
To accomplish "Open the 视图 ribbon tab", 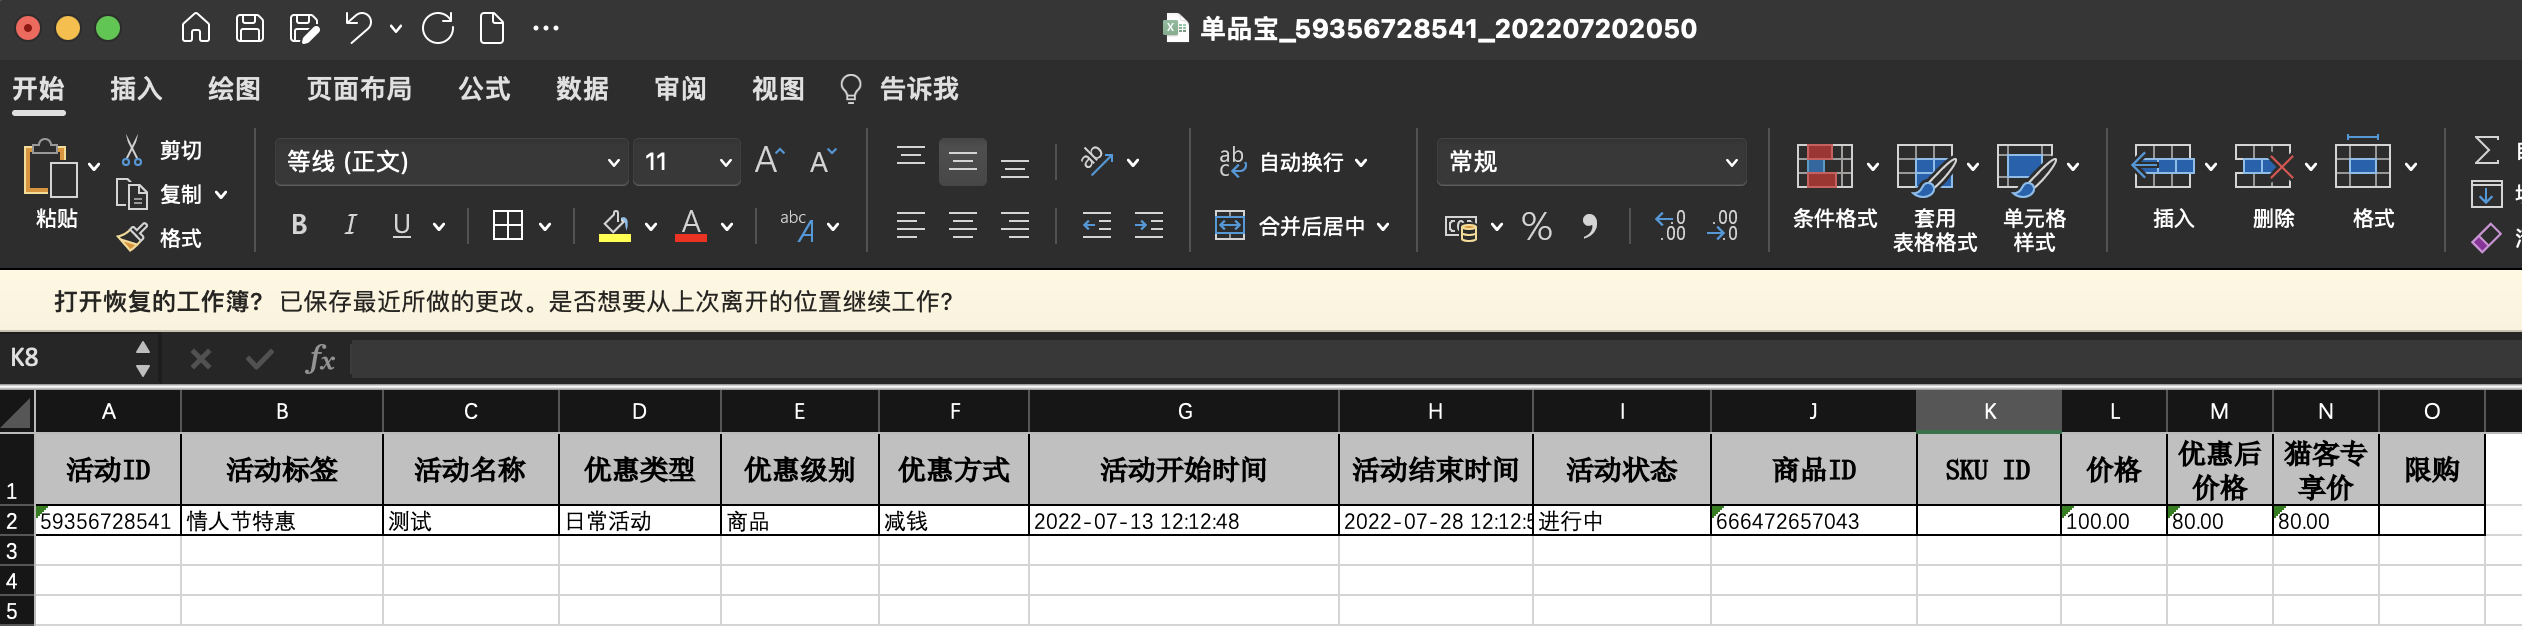I will 778,89.
